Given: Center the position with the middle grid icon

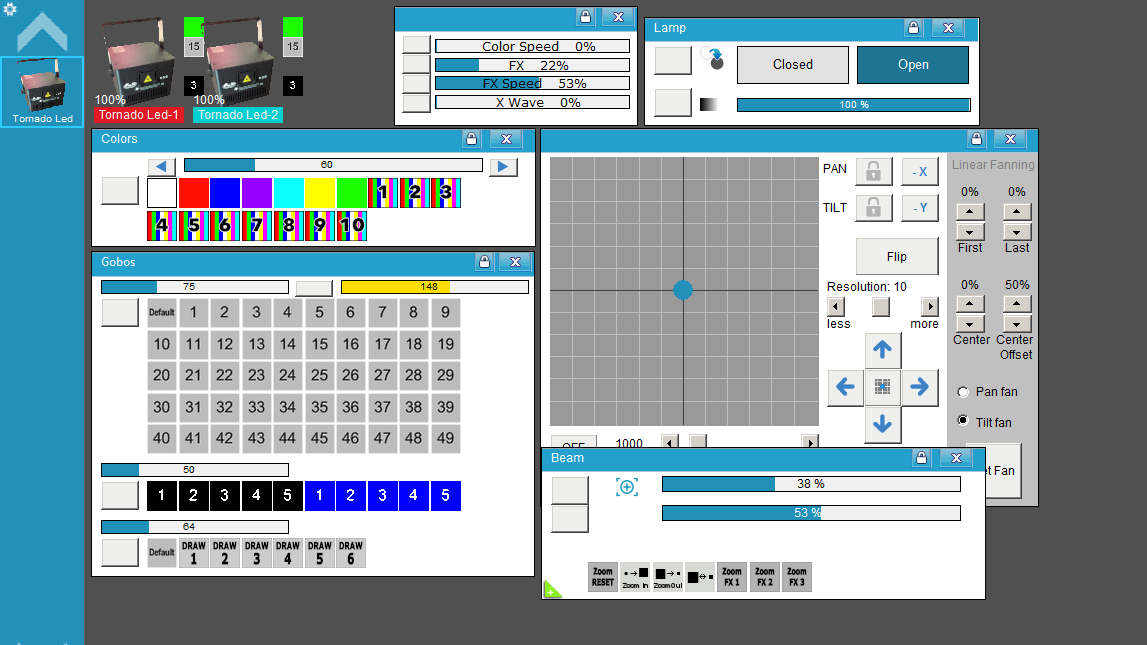Looking at the screenshot, I should [x=882, y=387].
